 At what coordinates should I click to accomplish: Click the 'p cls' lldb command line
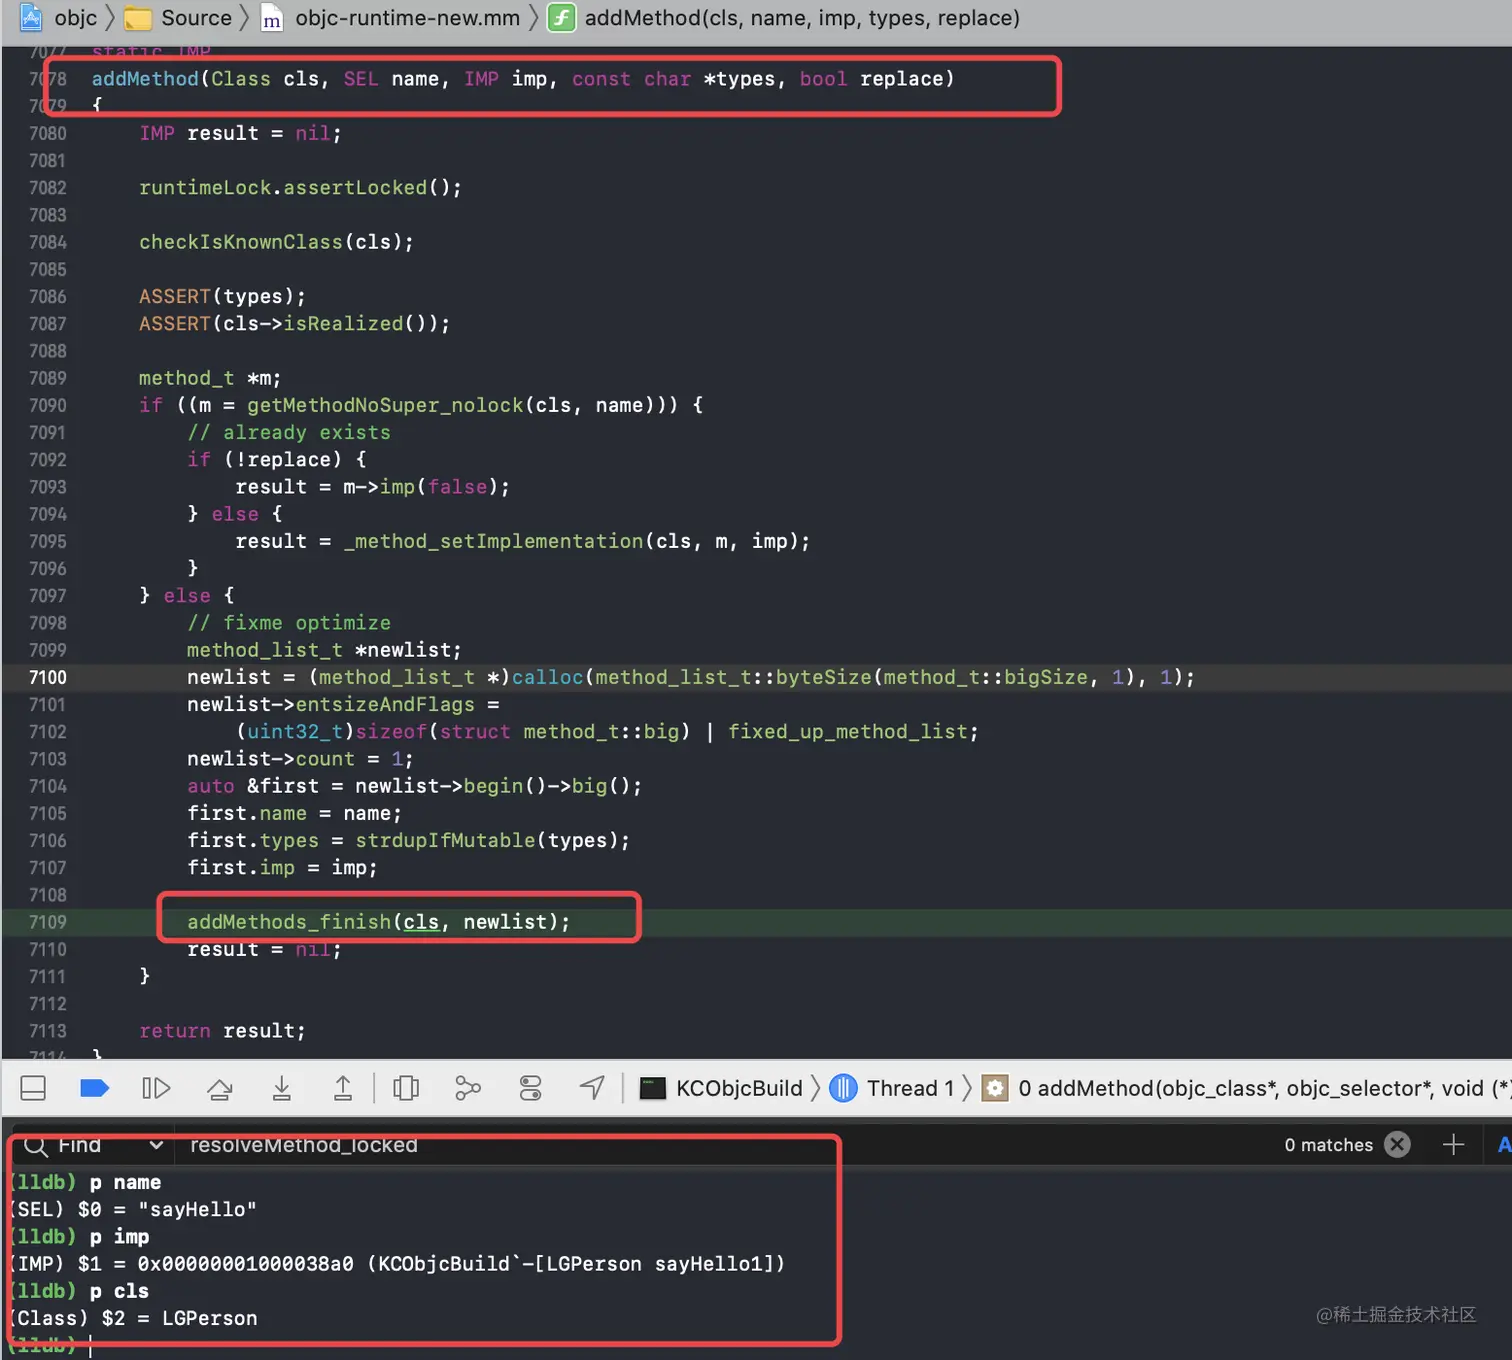pyautogui.click(x=119, y=1291)
